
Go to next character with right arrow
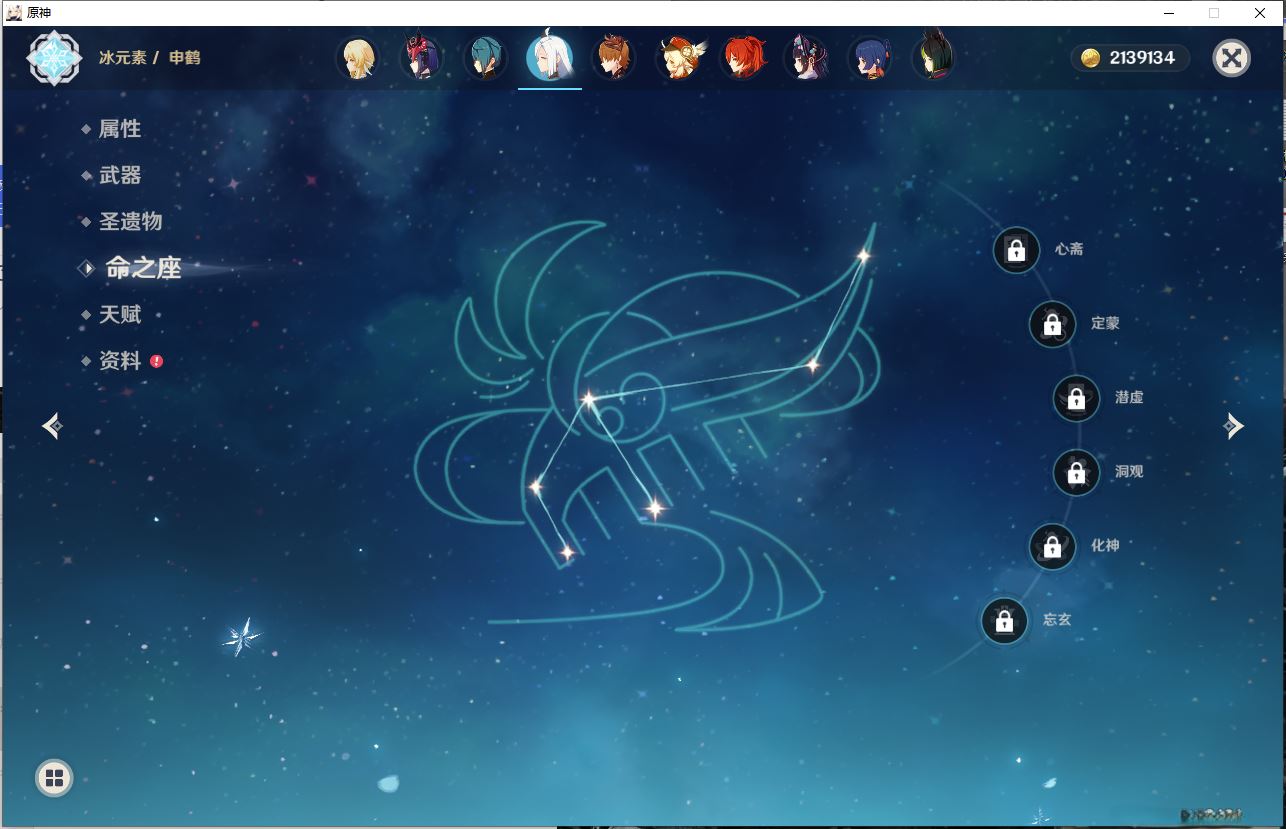(x=1233, y=426)
